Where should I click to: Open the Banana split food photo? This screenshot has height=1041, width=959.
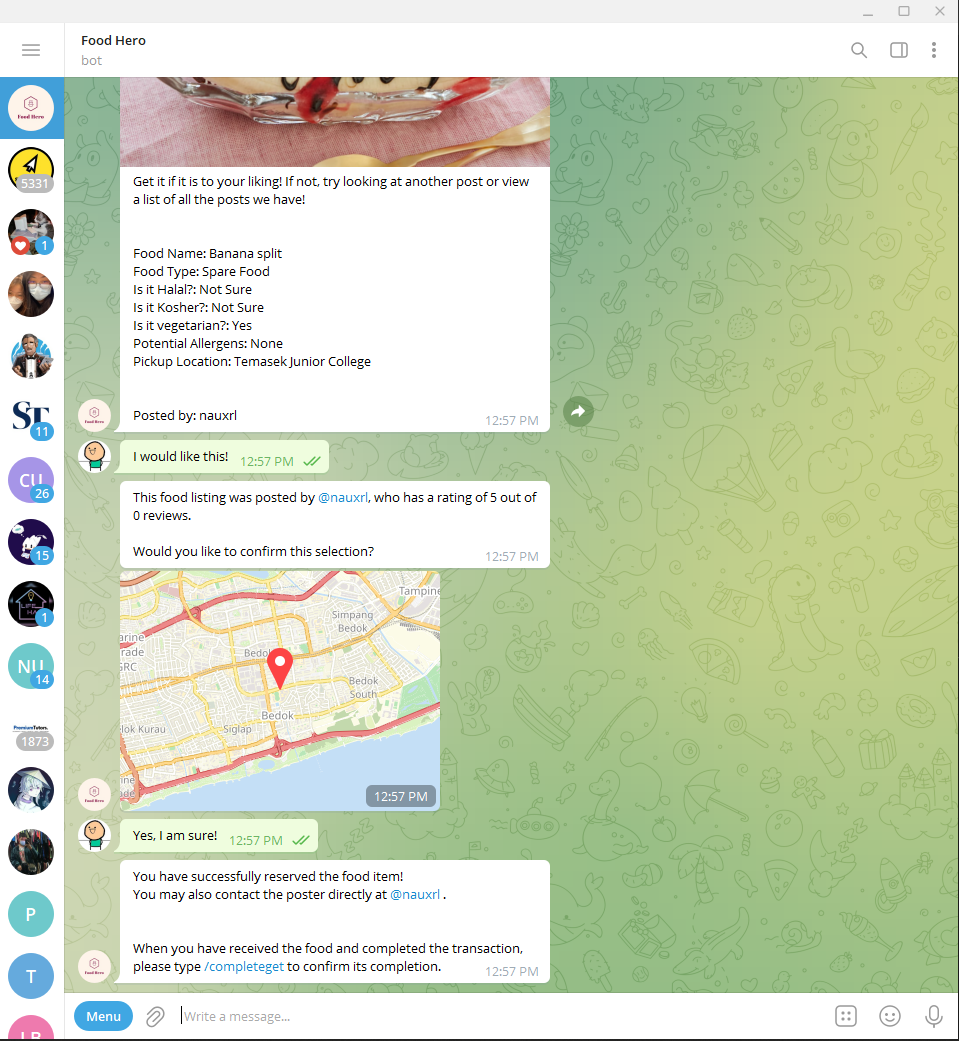[335, 121]
